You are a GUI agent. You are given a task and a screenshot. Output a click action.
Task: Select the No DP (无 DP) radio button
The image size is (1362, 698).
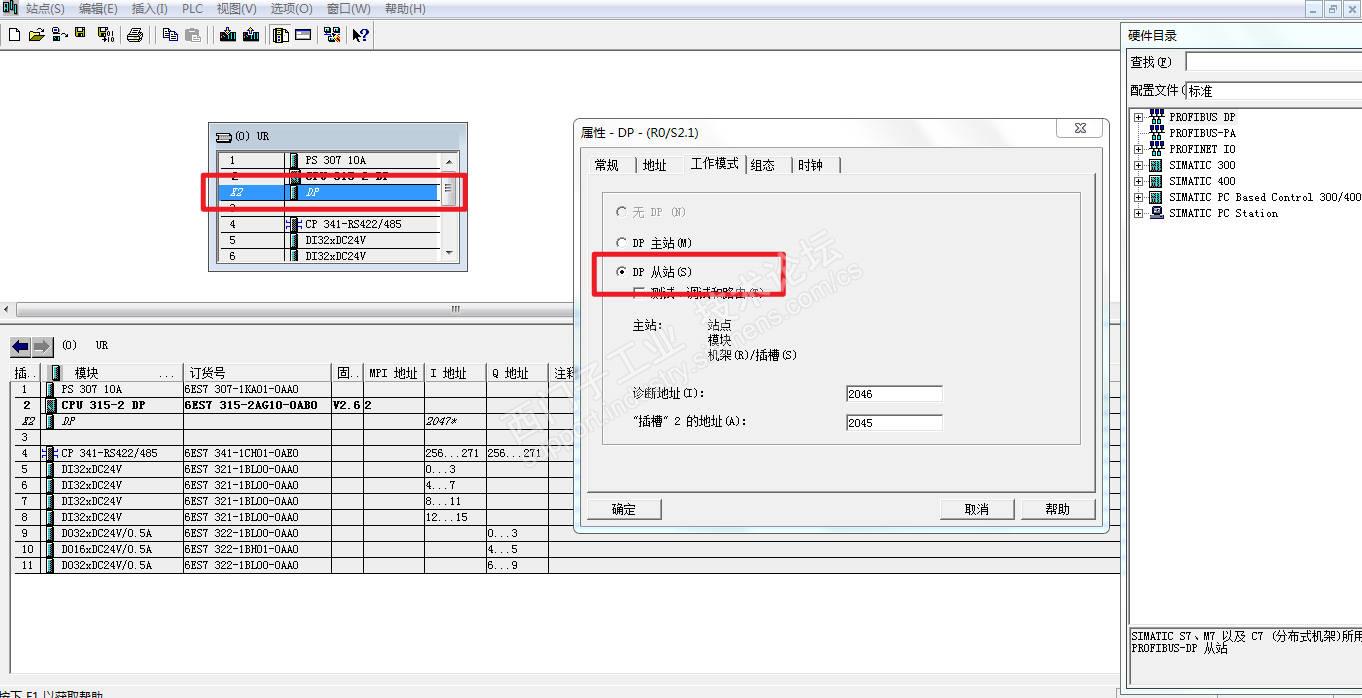[x=621, y=212]
